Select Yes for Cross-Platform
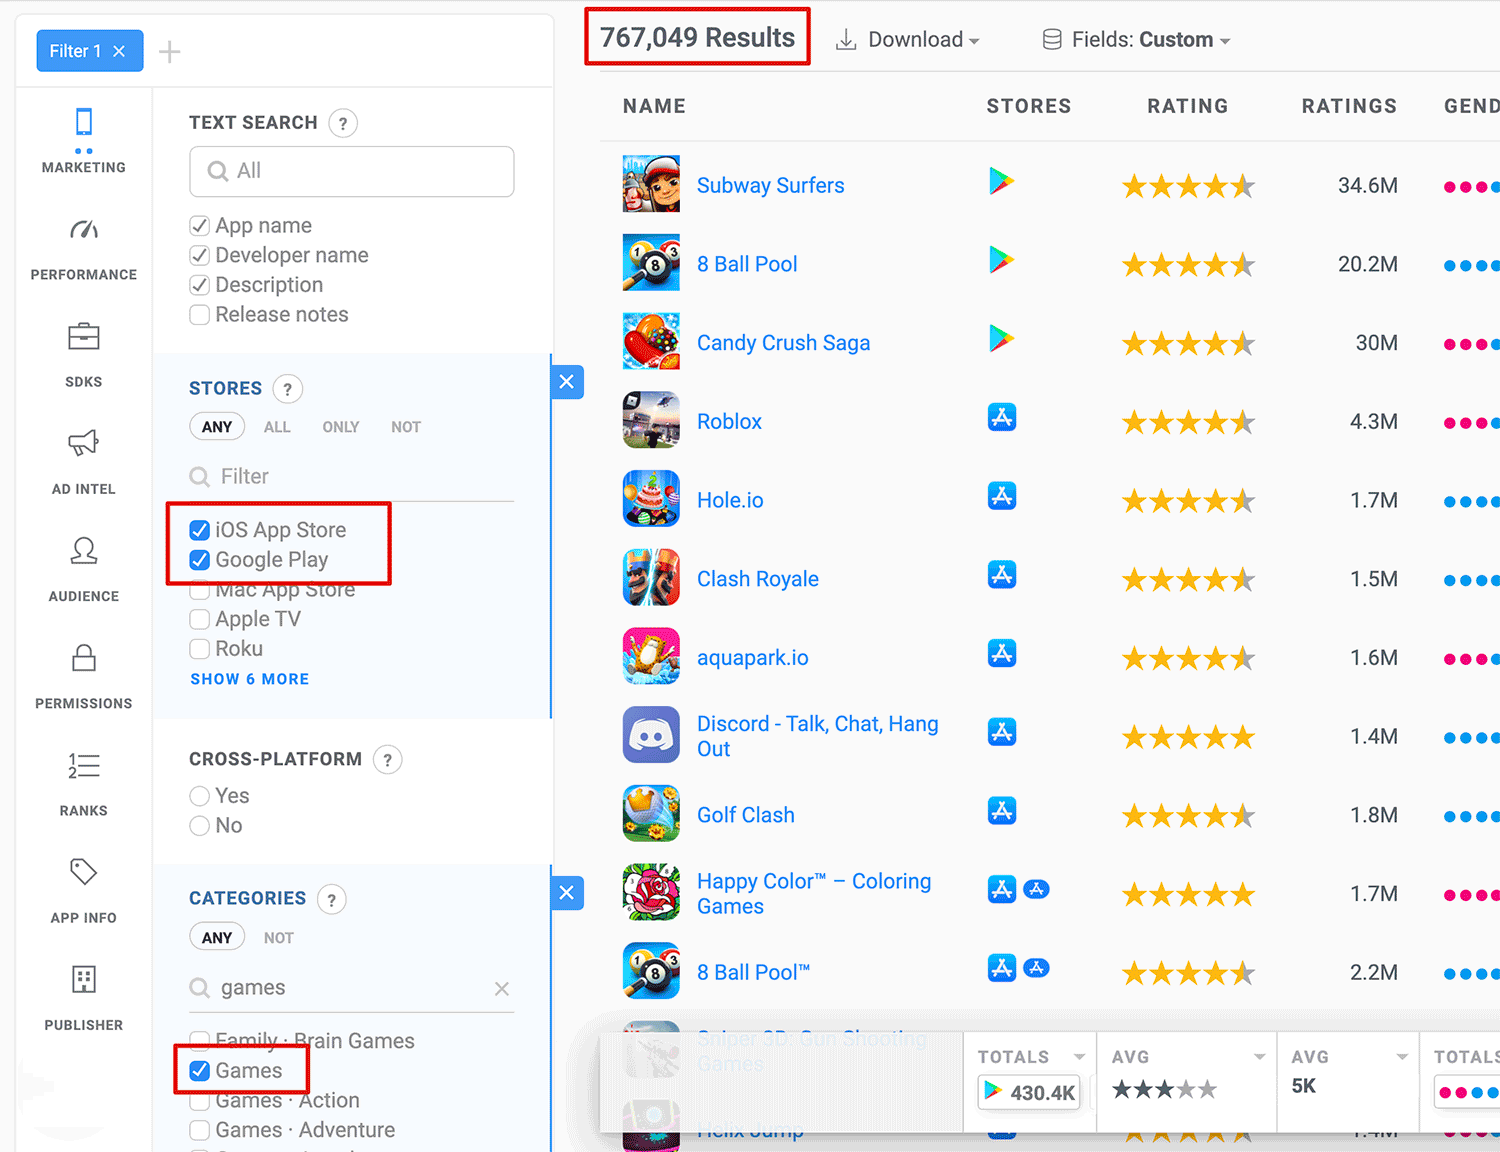The height and width of the screenshot is (1152, 1500). pos(200,796)
